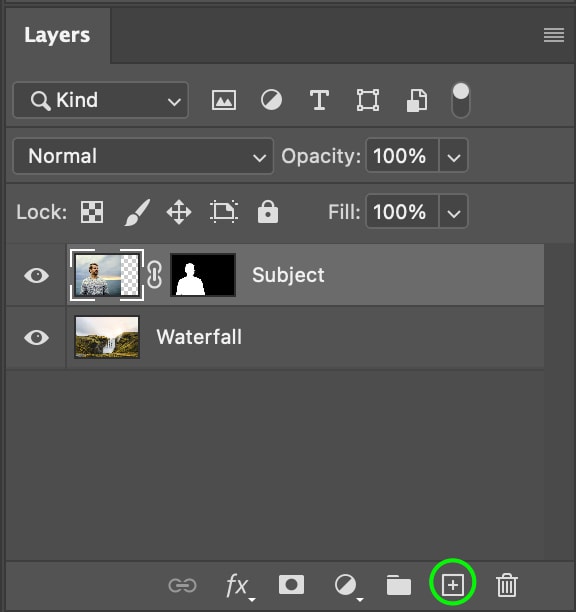Image resolution: width=576 pixels, height=612 pixels.
Task: Open the fx layer style menu
Action: click(x=240, y=587)
